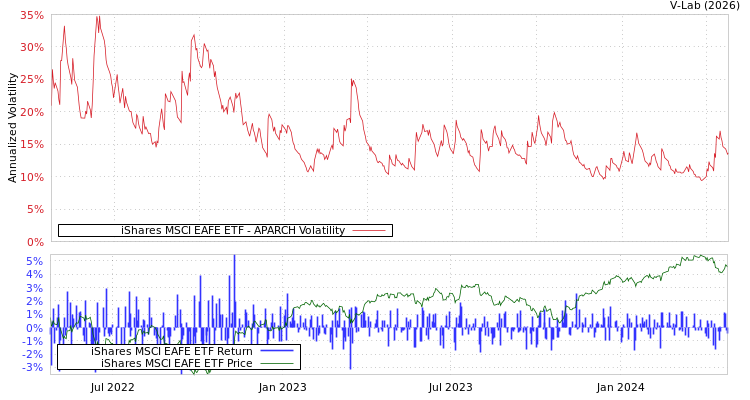Image resolution: width=750 pixels, height=400 pixels.
Task: Click the blue line swatch beside Return legend
Action: pos(276,351)
